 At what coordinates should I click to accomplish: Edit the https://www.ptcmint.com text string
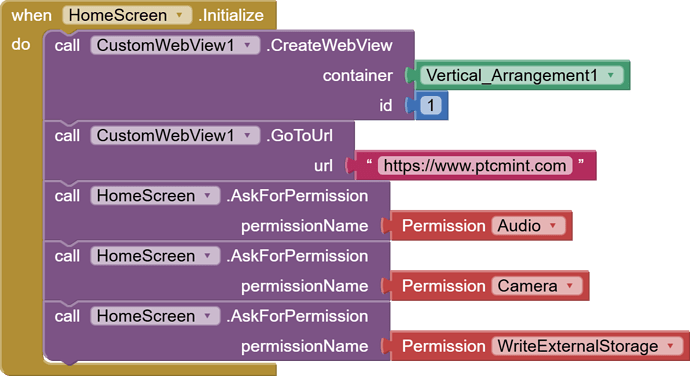(475, 166)
